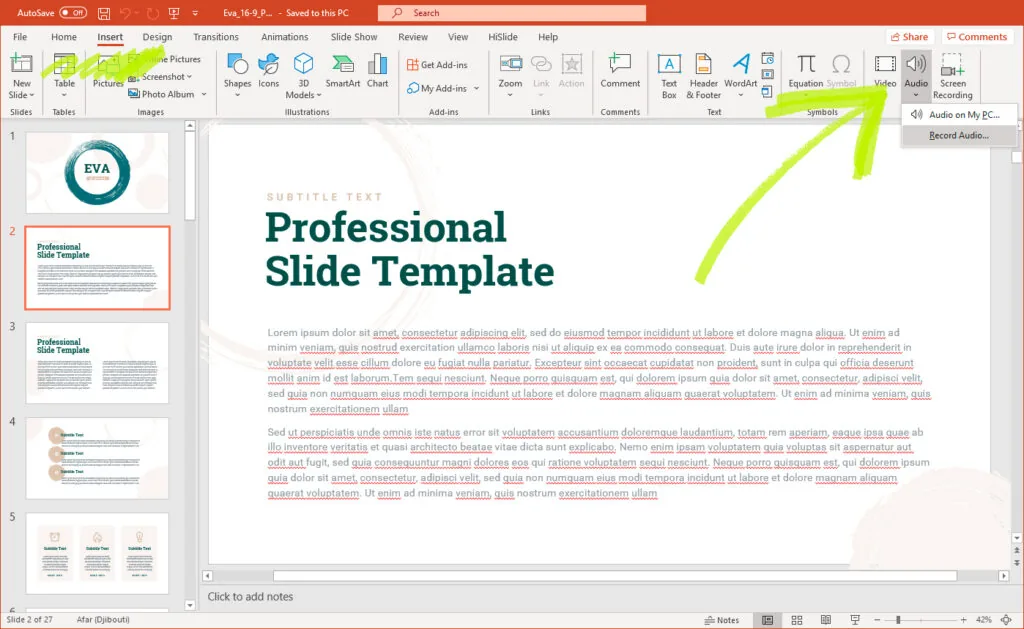Expand the Photo Album dropdown arrow
Screen dimensions: 1024x629
coord(204,94)
